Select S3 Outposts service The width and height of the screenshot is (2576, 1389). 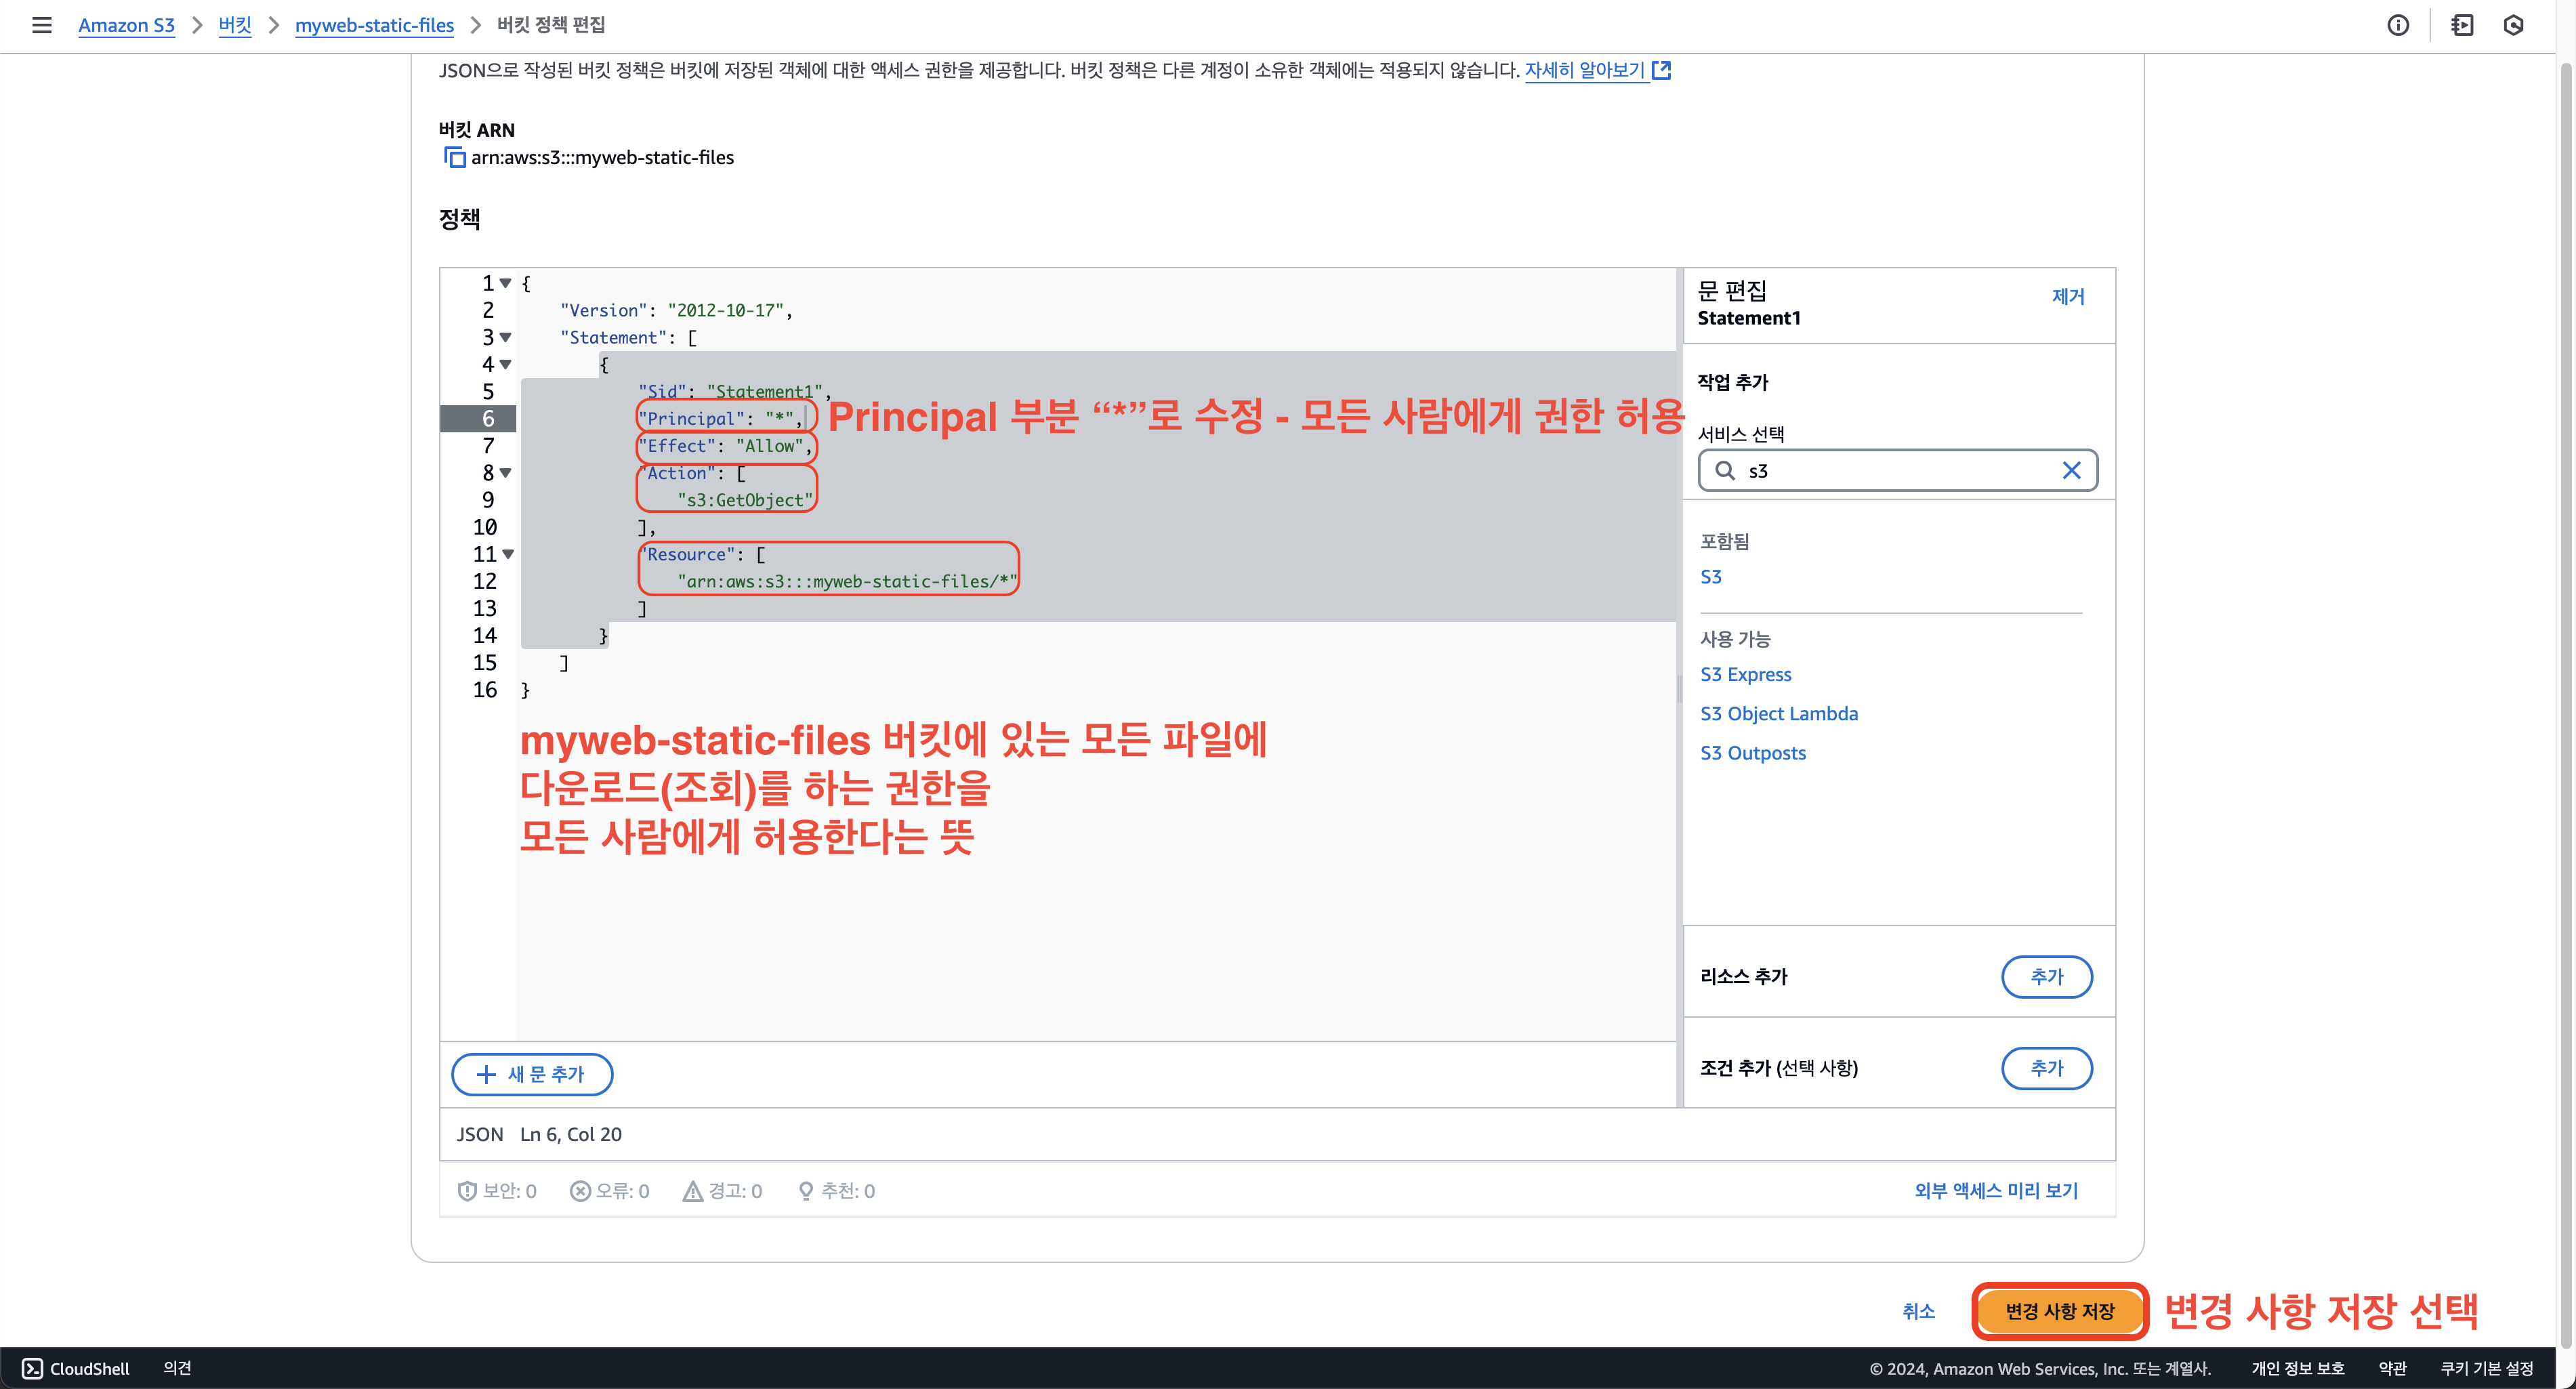[x=1753, y=753]
